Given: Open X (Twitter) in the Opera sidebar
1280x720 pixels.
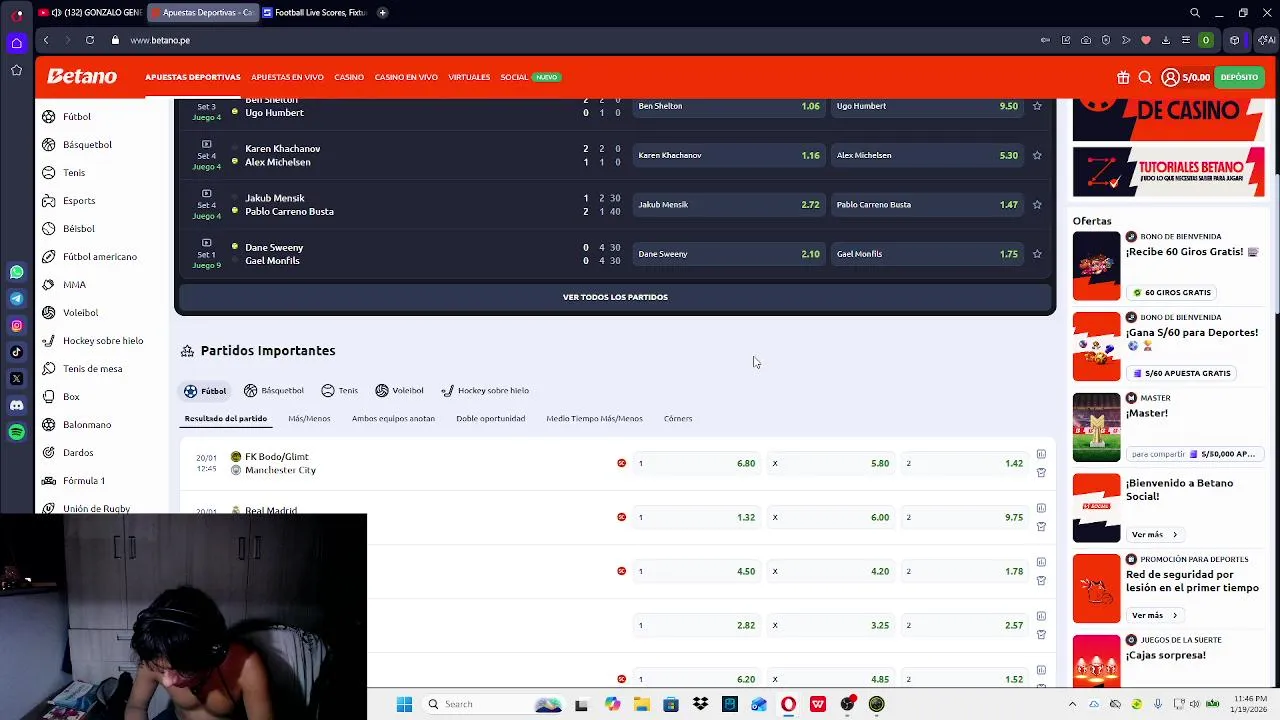Looking at the screenshot, I should tap(16, 378).
